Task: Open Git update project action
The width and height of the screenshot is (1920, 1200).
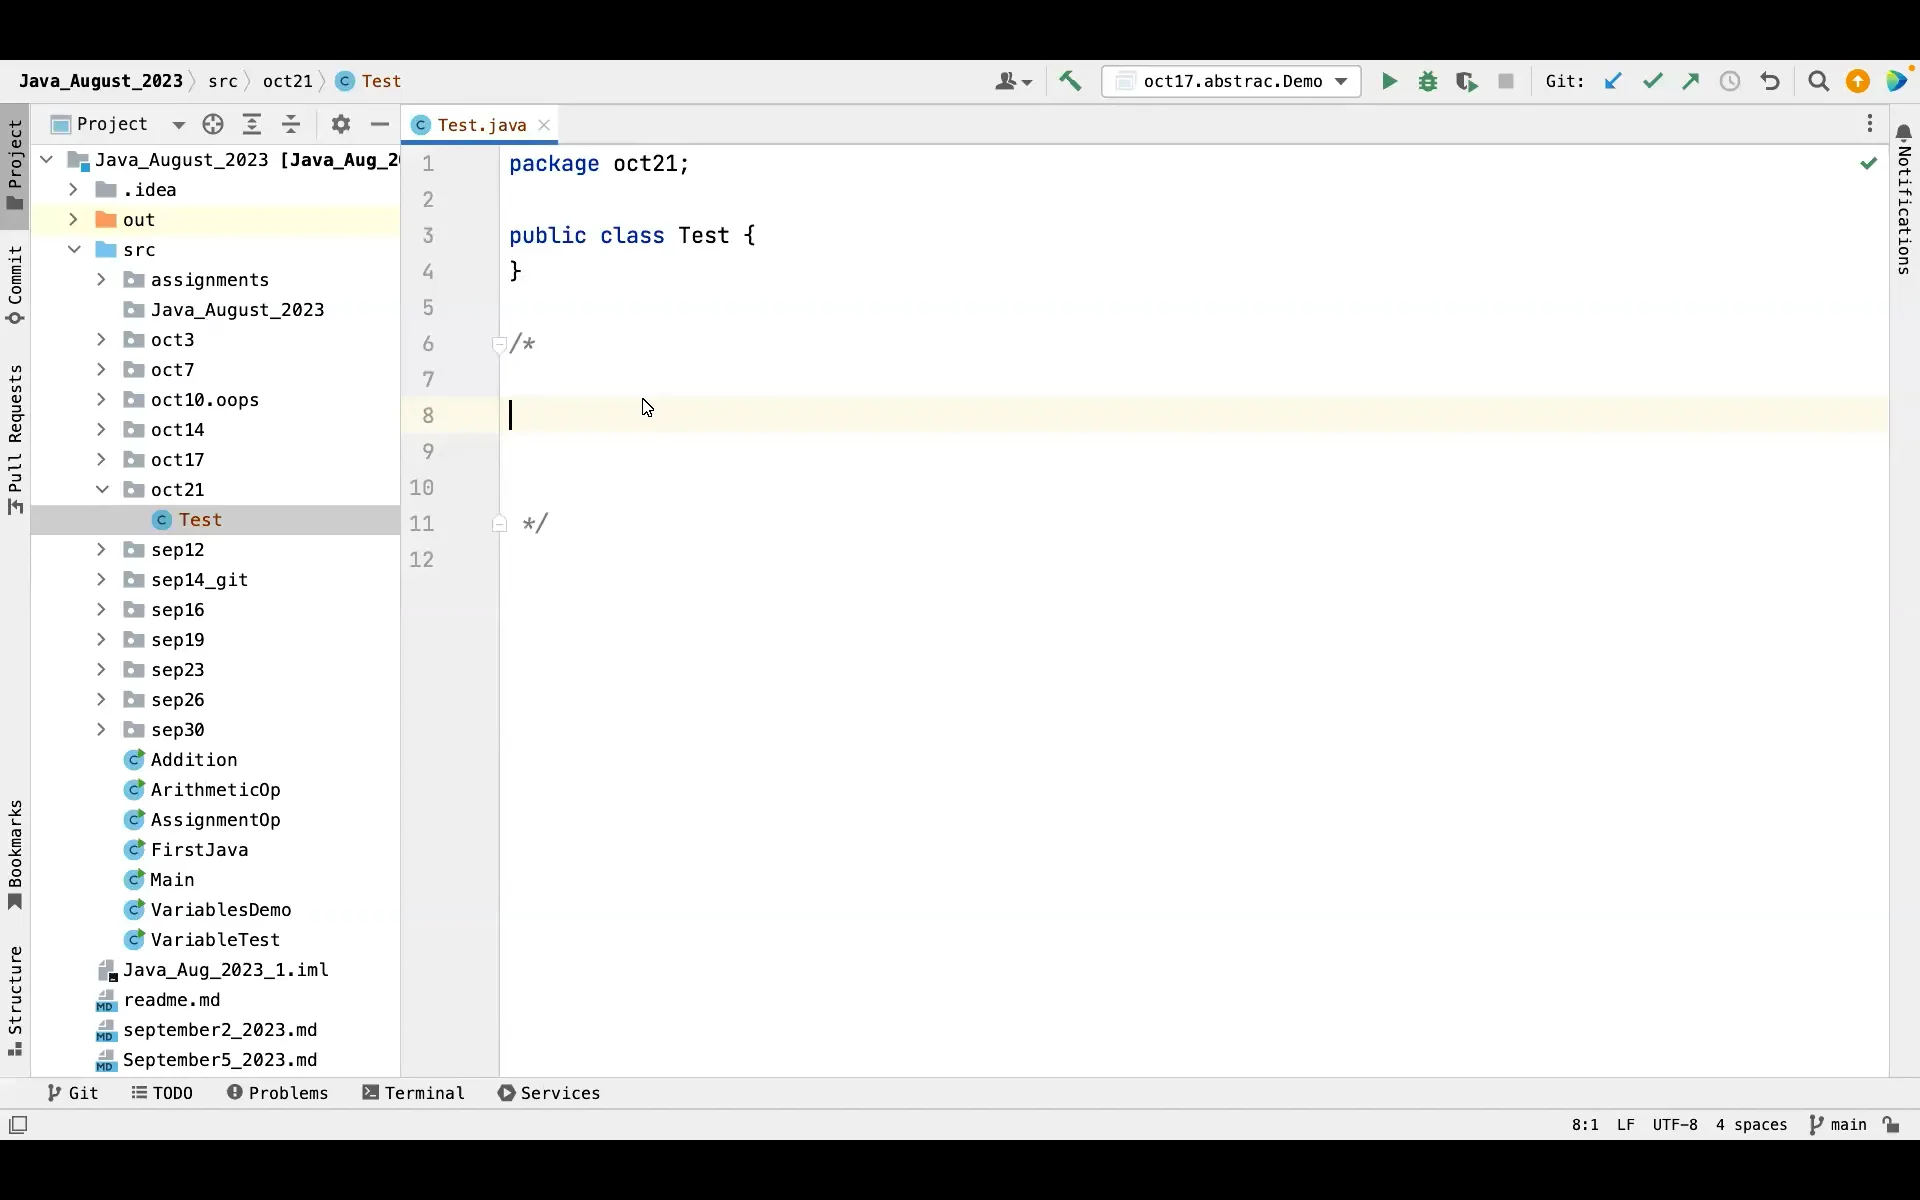Action: pyautogui.click(x=1614, y=81)
